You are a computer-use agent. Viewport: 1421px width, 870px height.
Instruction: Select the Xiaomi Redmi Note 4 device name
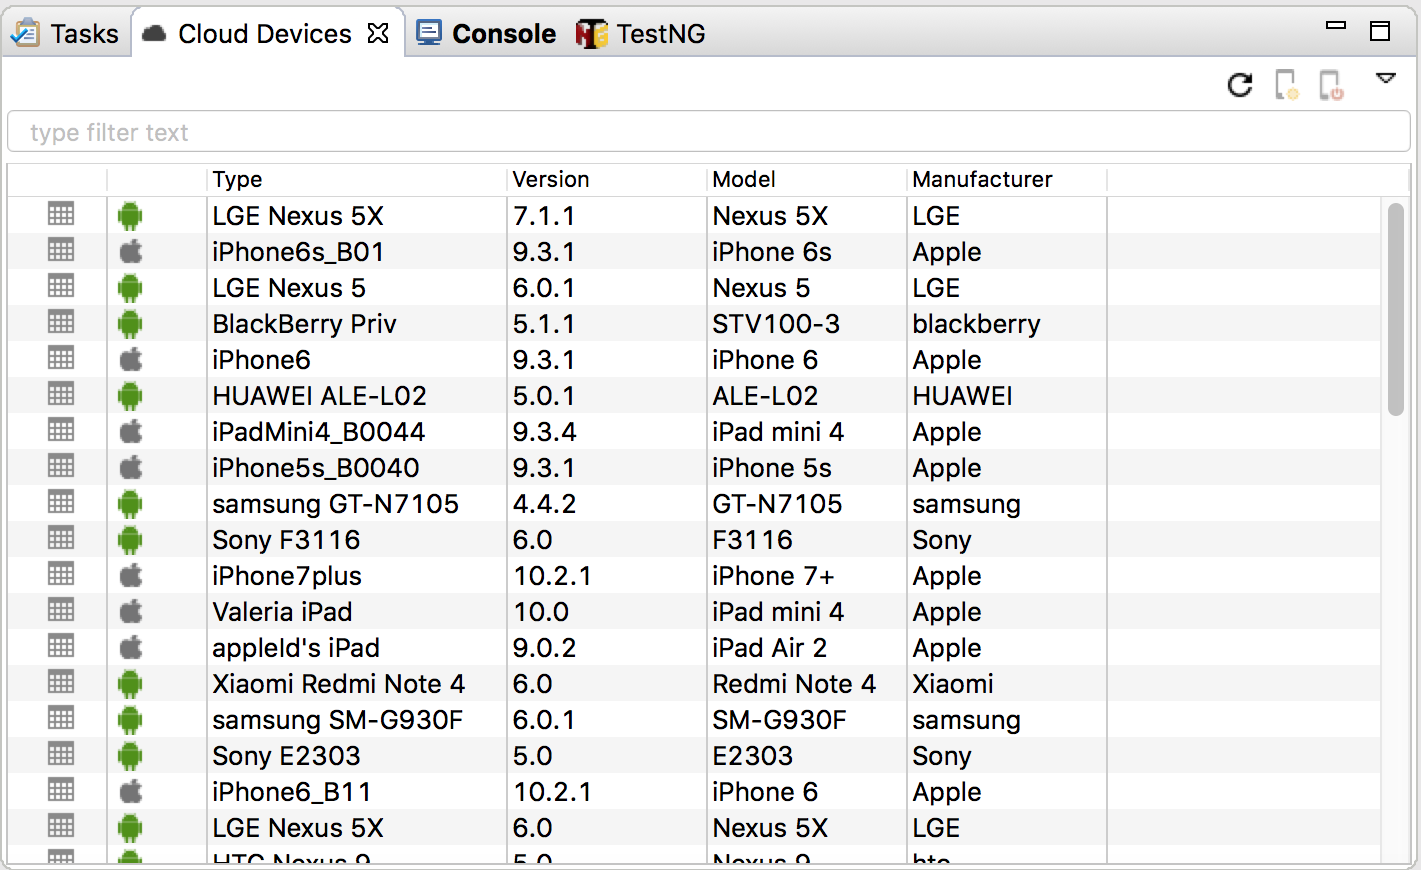coord(338,684)
